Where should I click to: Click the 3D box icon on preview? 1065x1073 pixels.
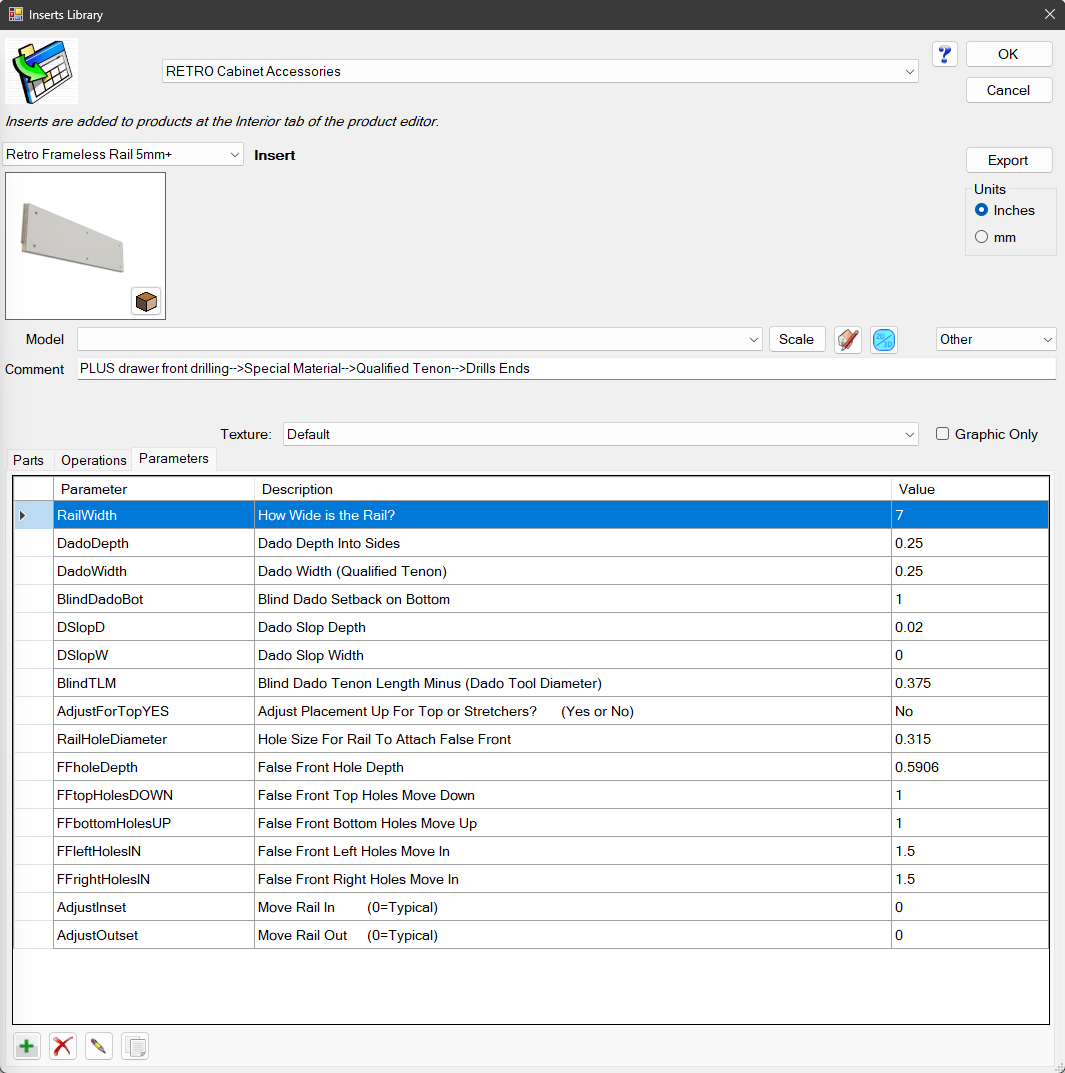146,301
